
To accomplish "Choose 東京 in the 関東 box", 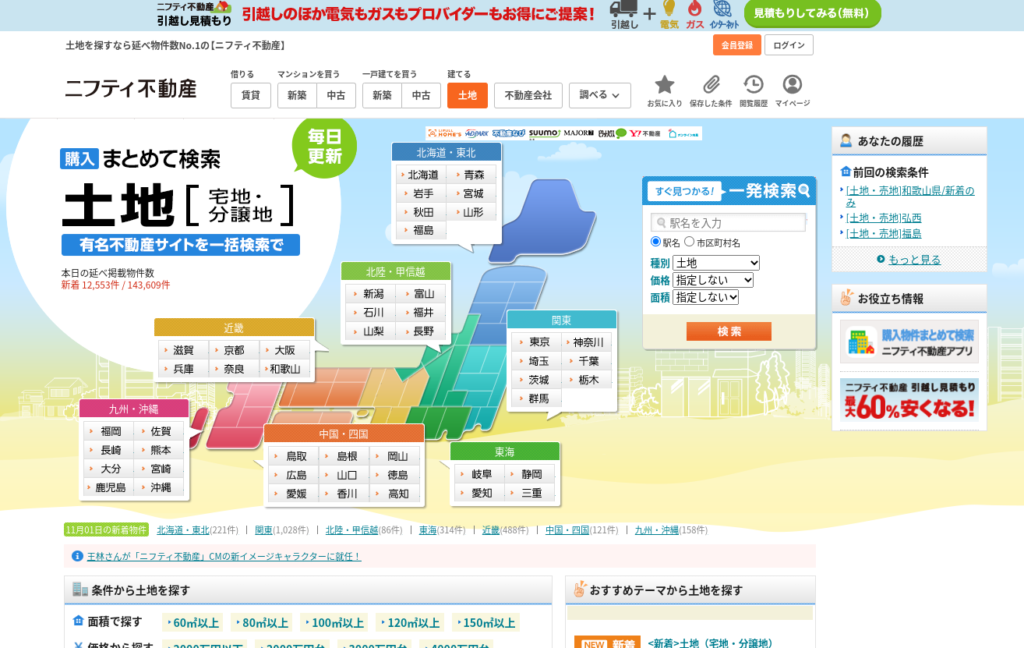I will 538,342.
